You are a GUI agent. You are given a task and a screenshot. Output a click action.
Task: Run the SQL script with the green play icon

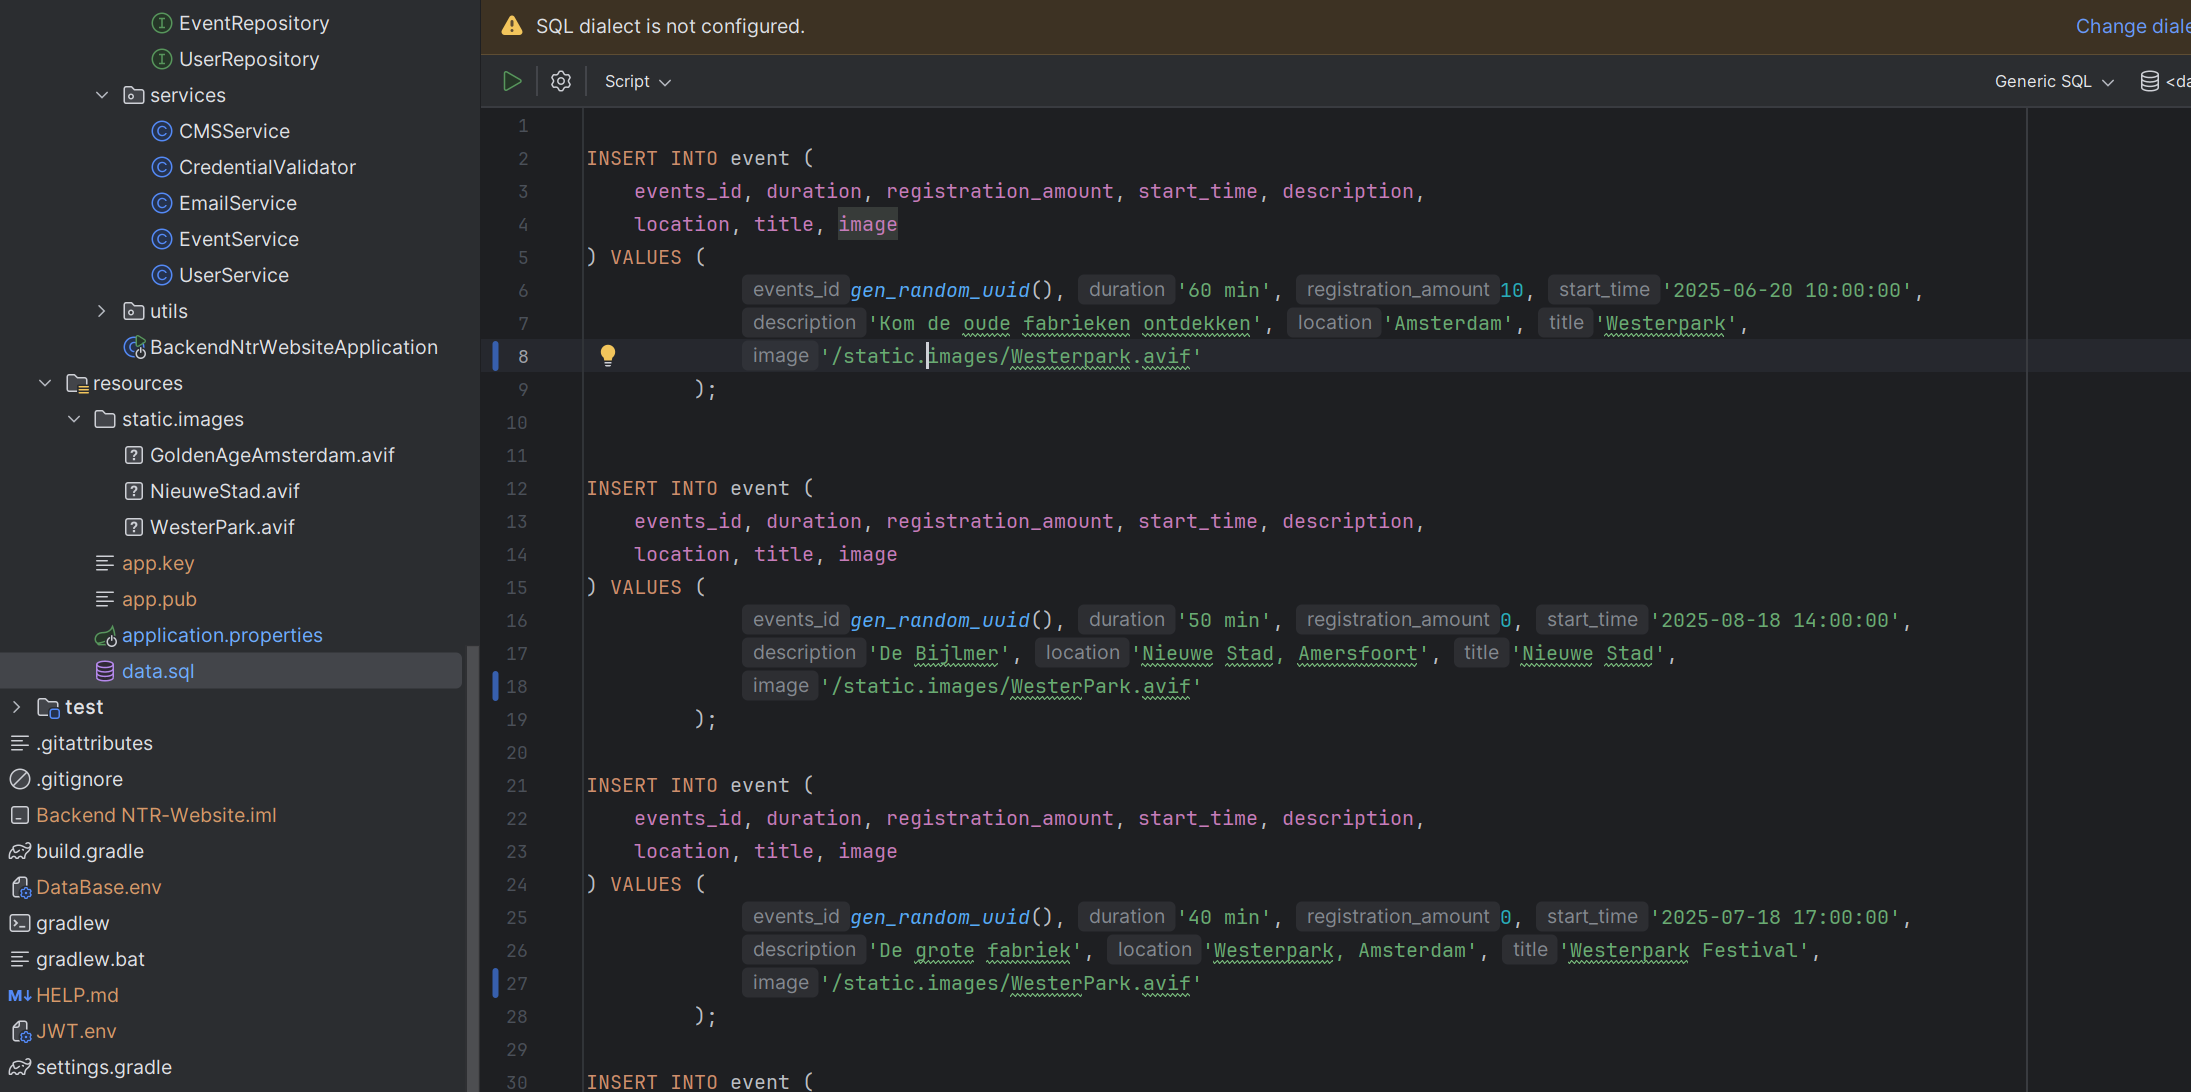pyautogui.click(x=512, y=81)
